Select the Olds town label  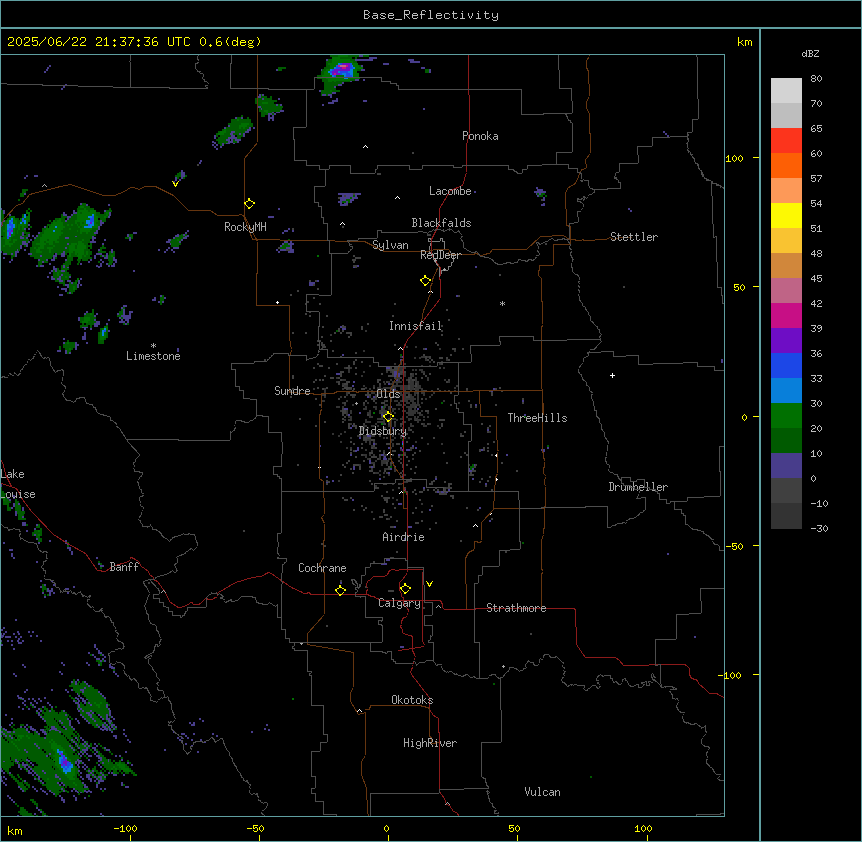(x=388, y=394)
